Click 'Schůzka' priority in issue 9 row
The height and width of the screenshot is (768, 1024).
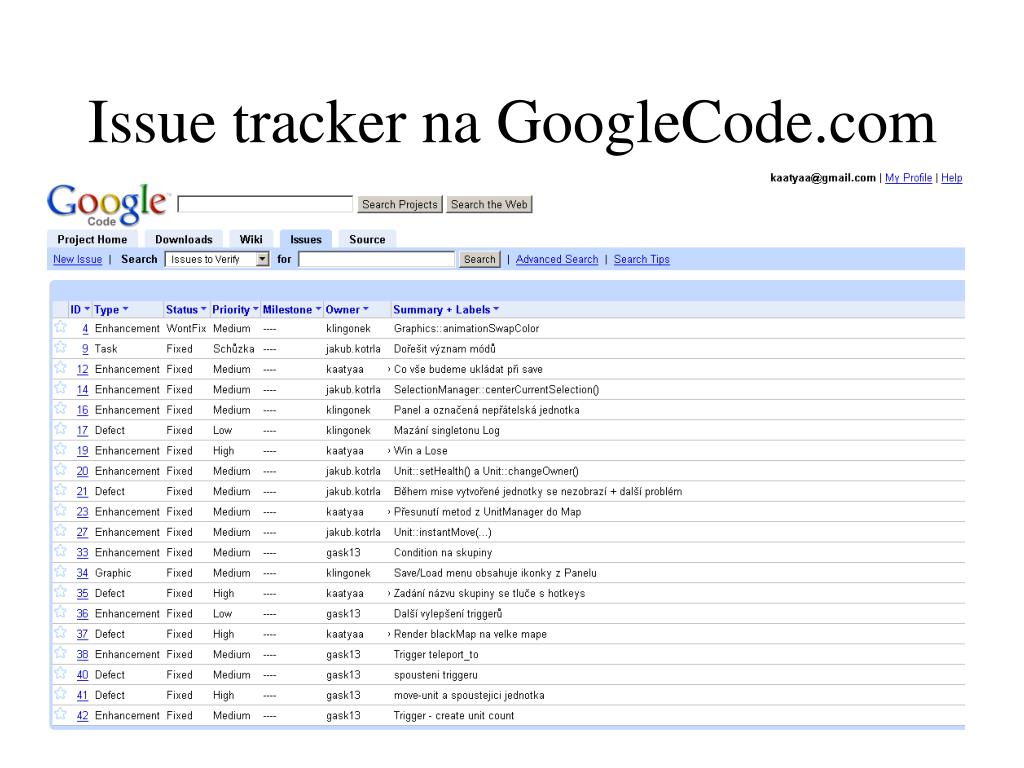(x=234, y=349)
